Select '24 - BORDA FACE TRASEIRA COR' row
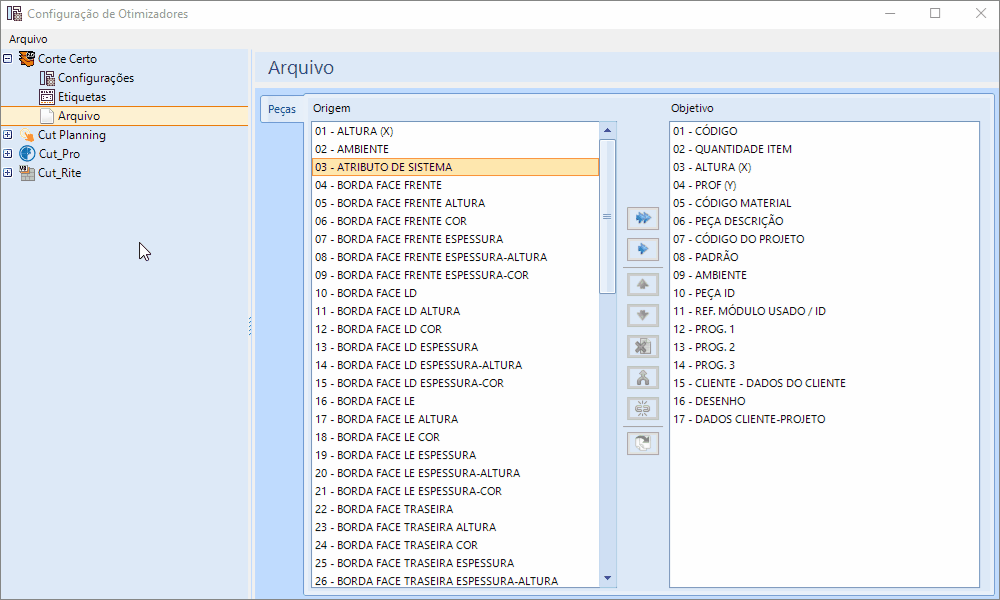Viewport: 1000px width, 600px height. [x=455, y=545]
